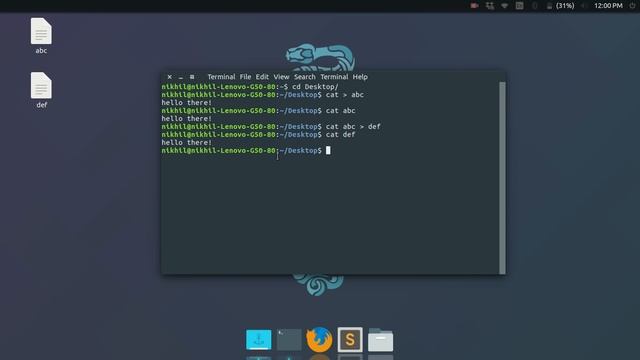Click the terminal vertical scrollbar

[x=502, y=178]
